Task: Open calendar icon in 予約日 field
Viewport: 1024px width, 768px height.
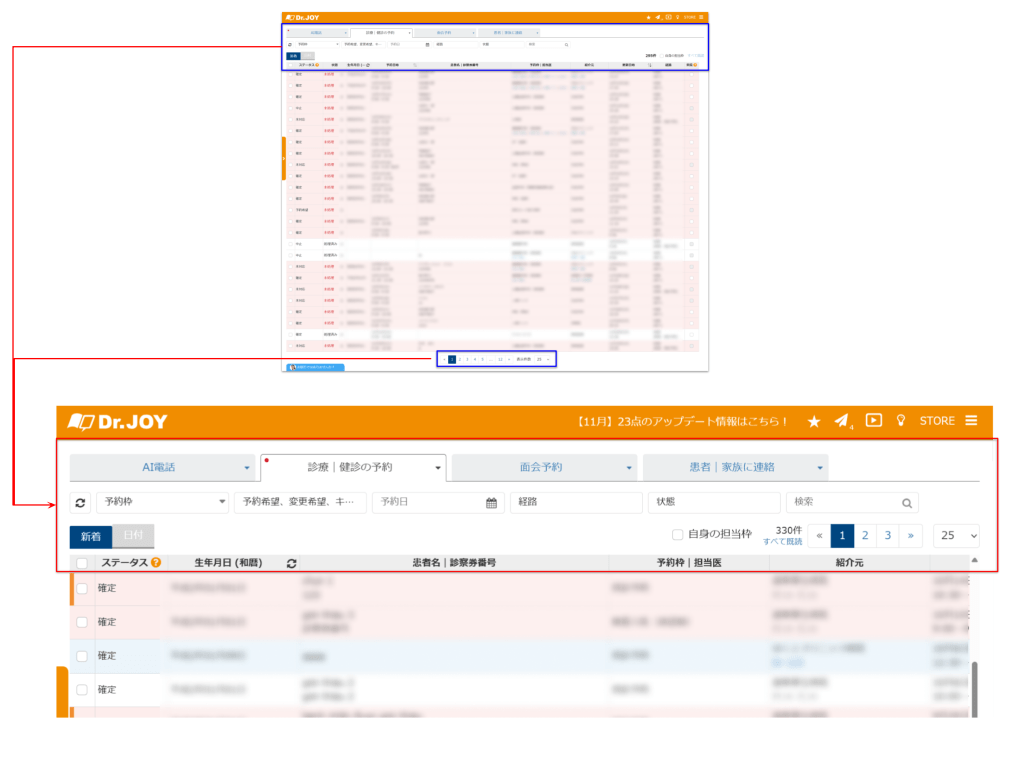Action: (x=492, y=503)
